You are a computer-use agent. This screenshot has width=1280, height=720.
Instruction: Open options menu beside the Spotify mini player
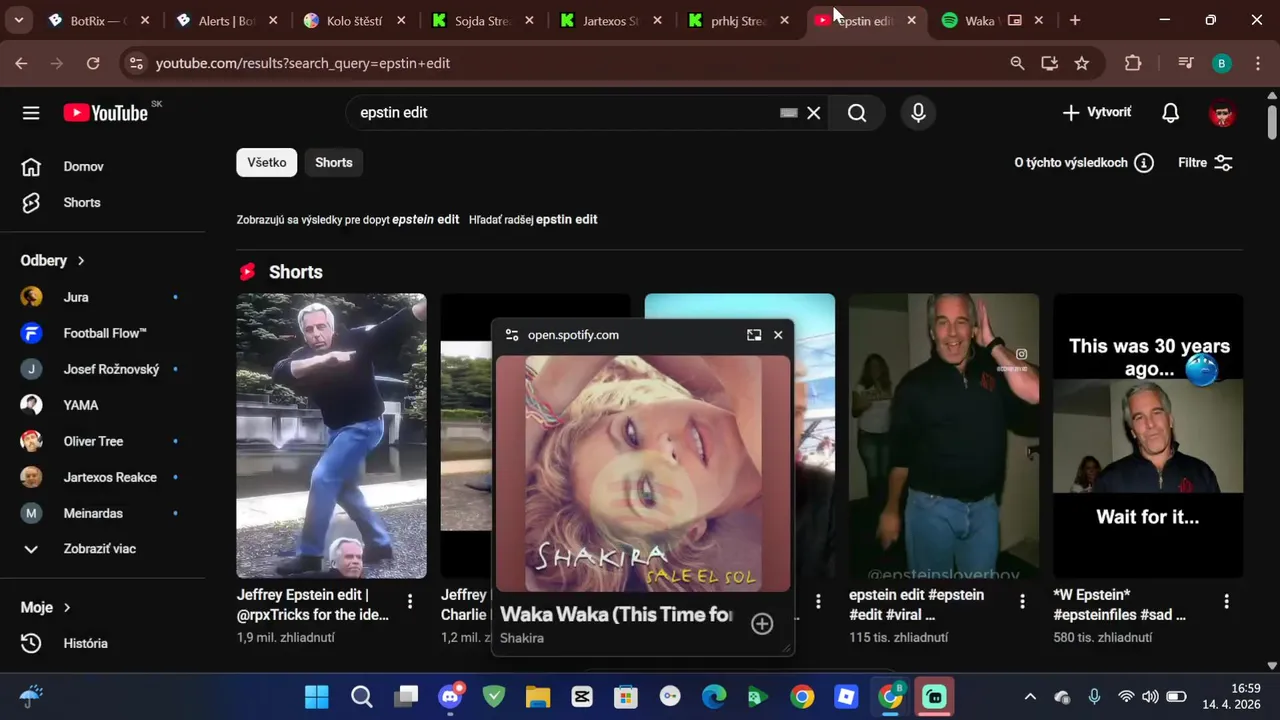tap(818, 601)
